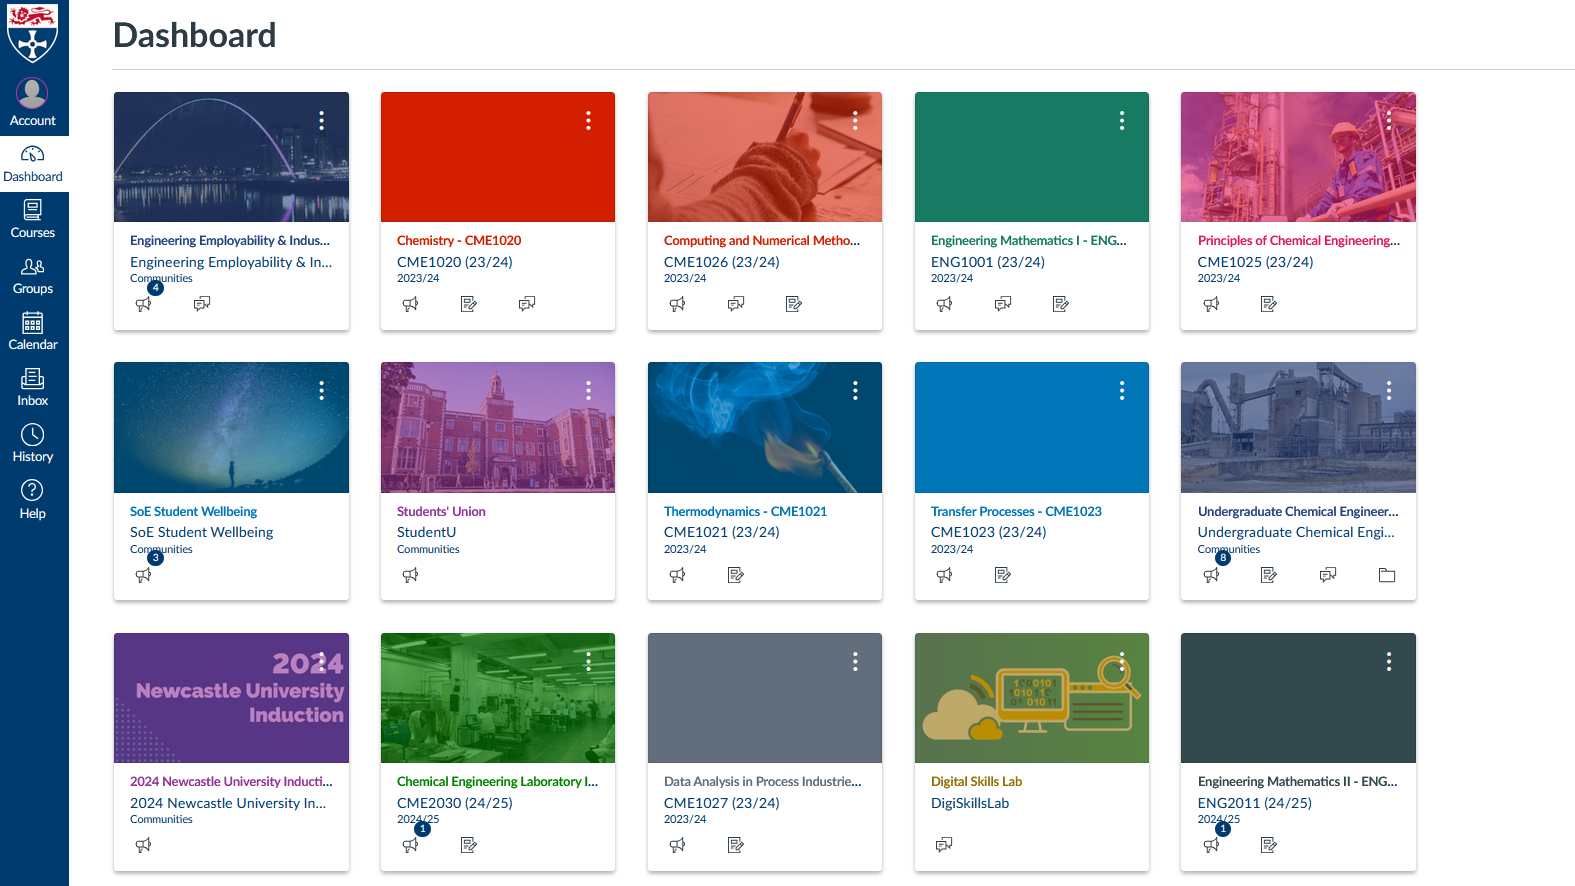Open Chemical Engineering Laboratory course link
The height and width of the screenshot is (886, 1575).
497,782
